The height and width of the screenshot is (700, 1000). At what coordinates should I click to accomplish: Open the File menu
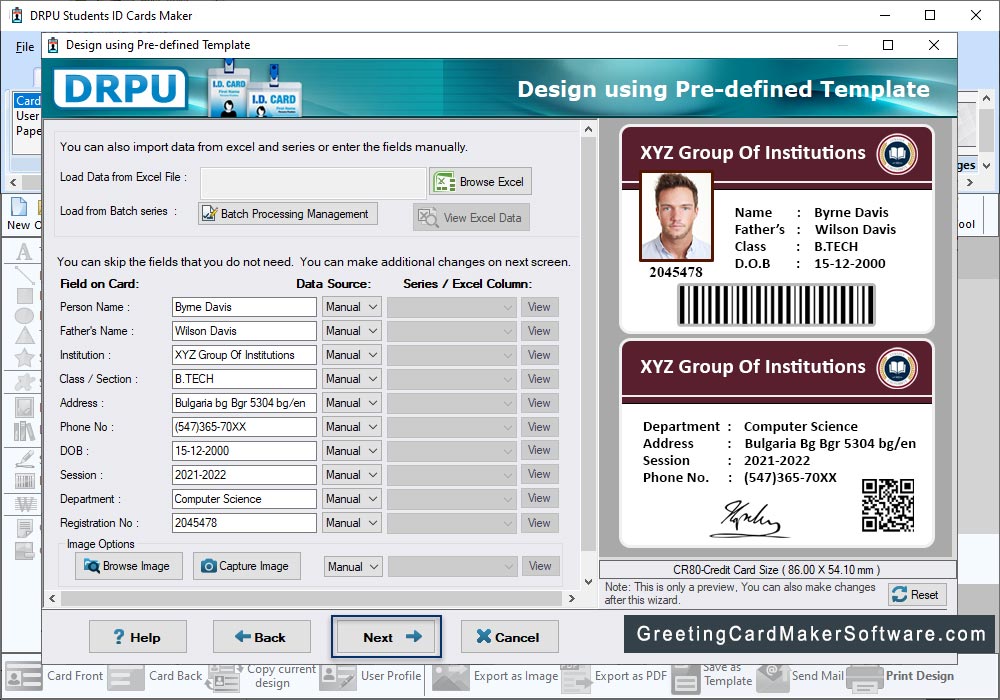(x=25, y=47)
